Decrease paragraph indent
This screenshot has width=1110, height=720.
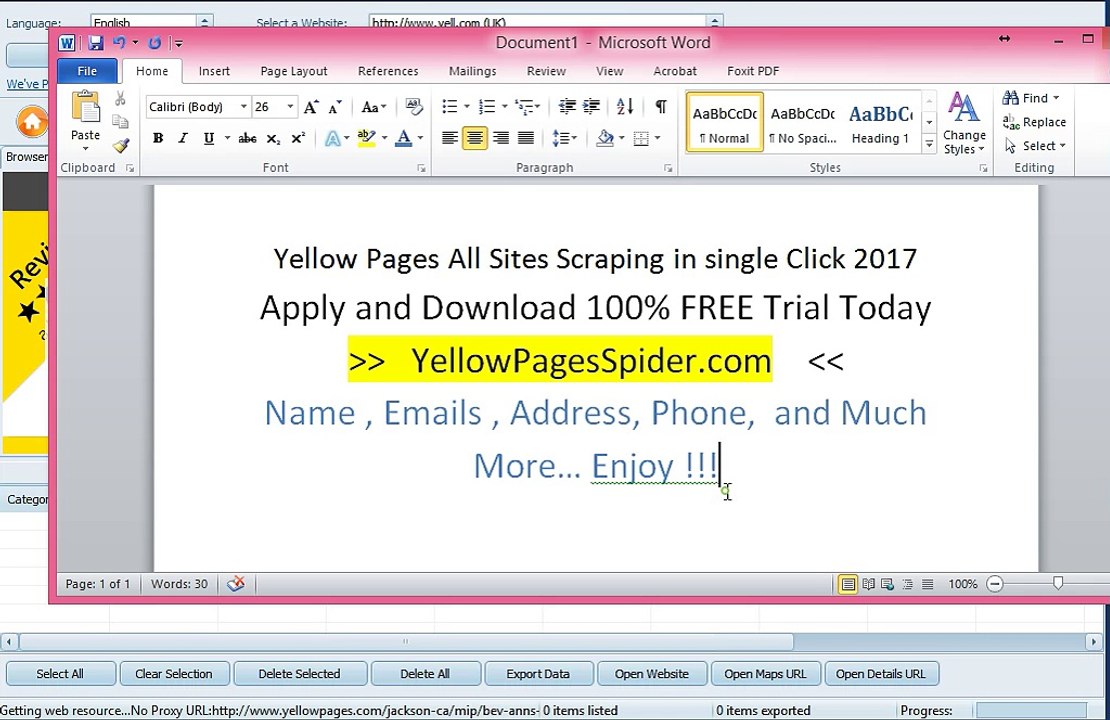click(x=567, y=107)
